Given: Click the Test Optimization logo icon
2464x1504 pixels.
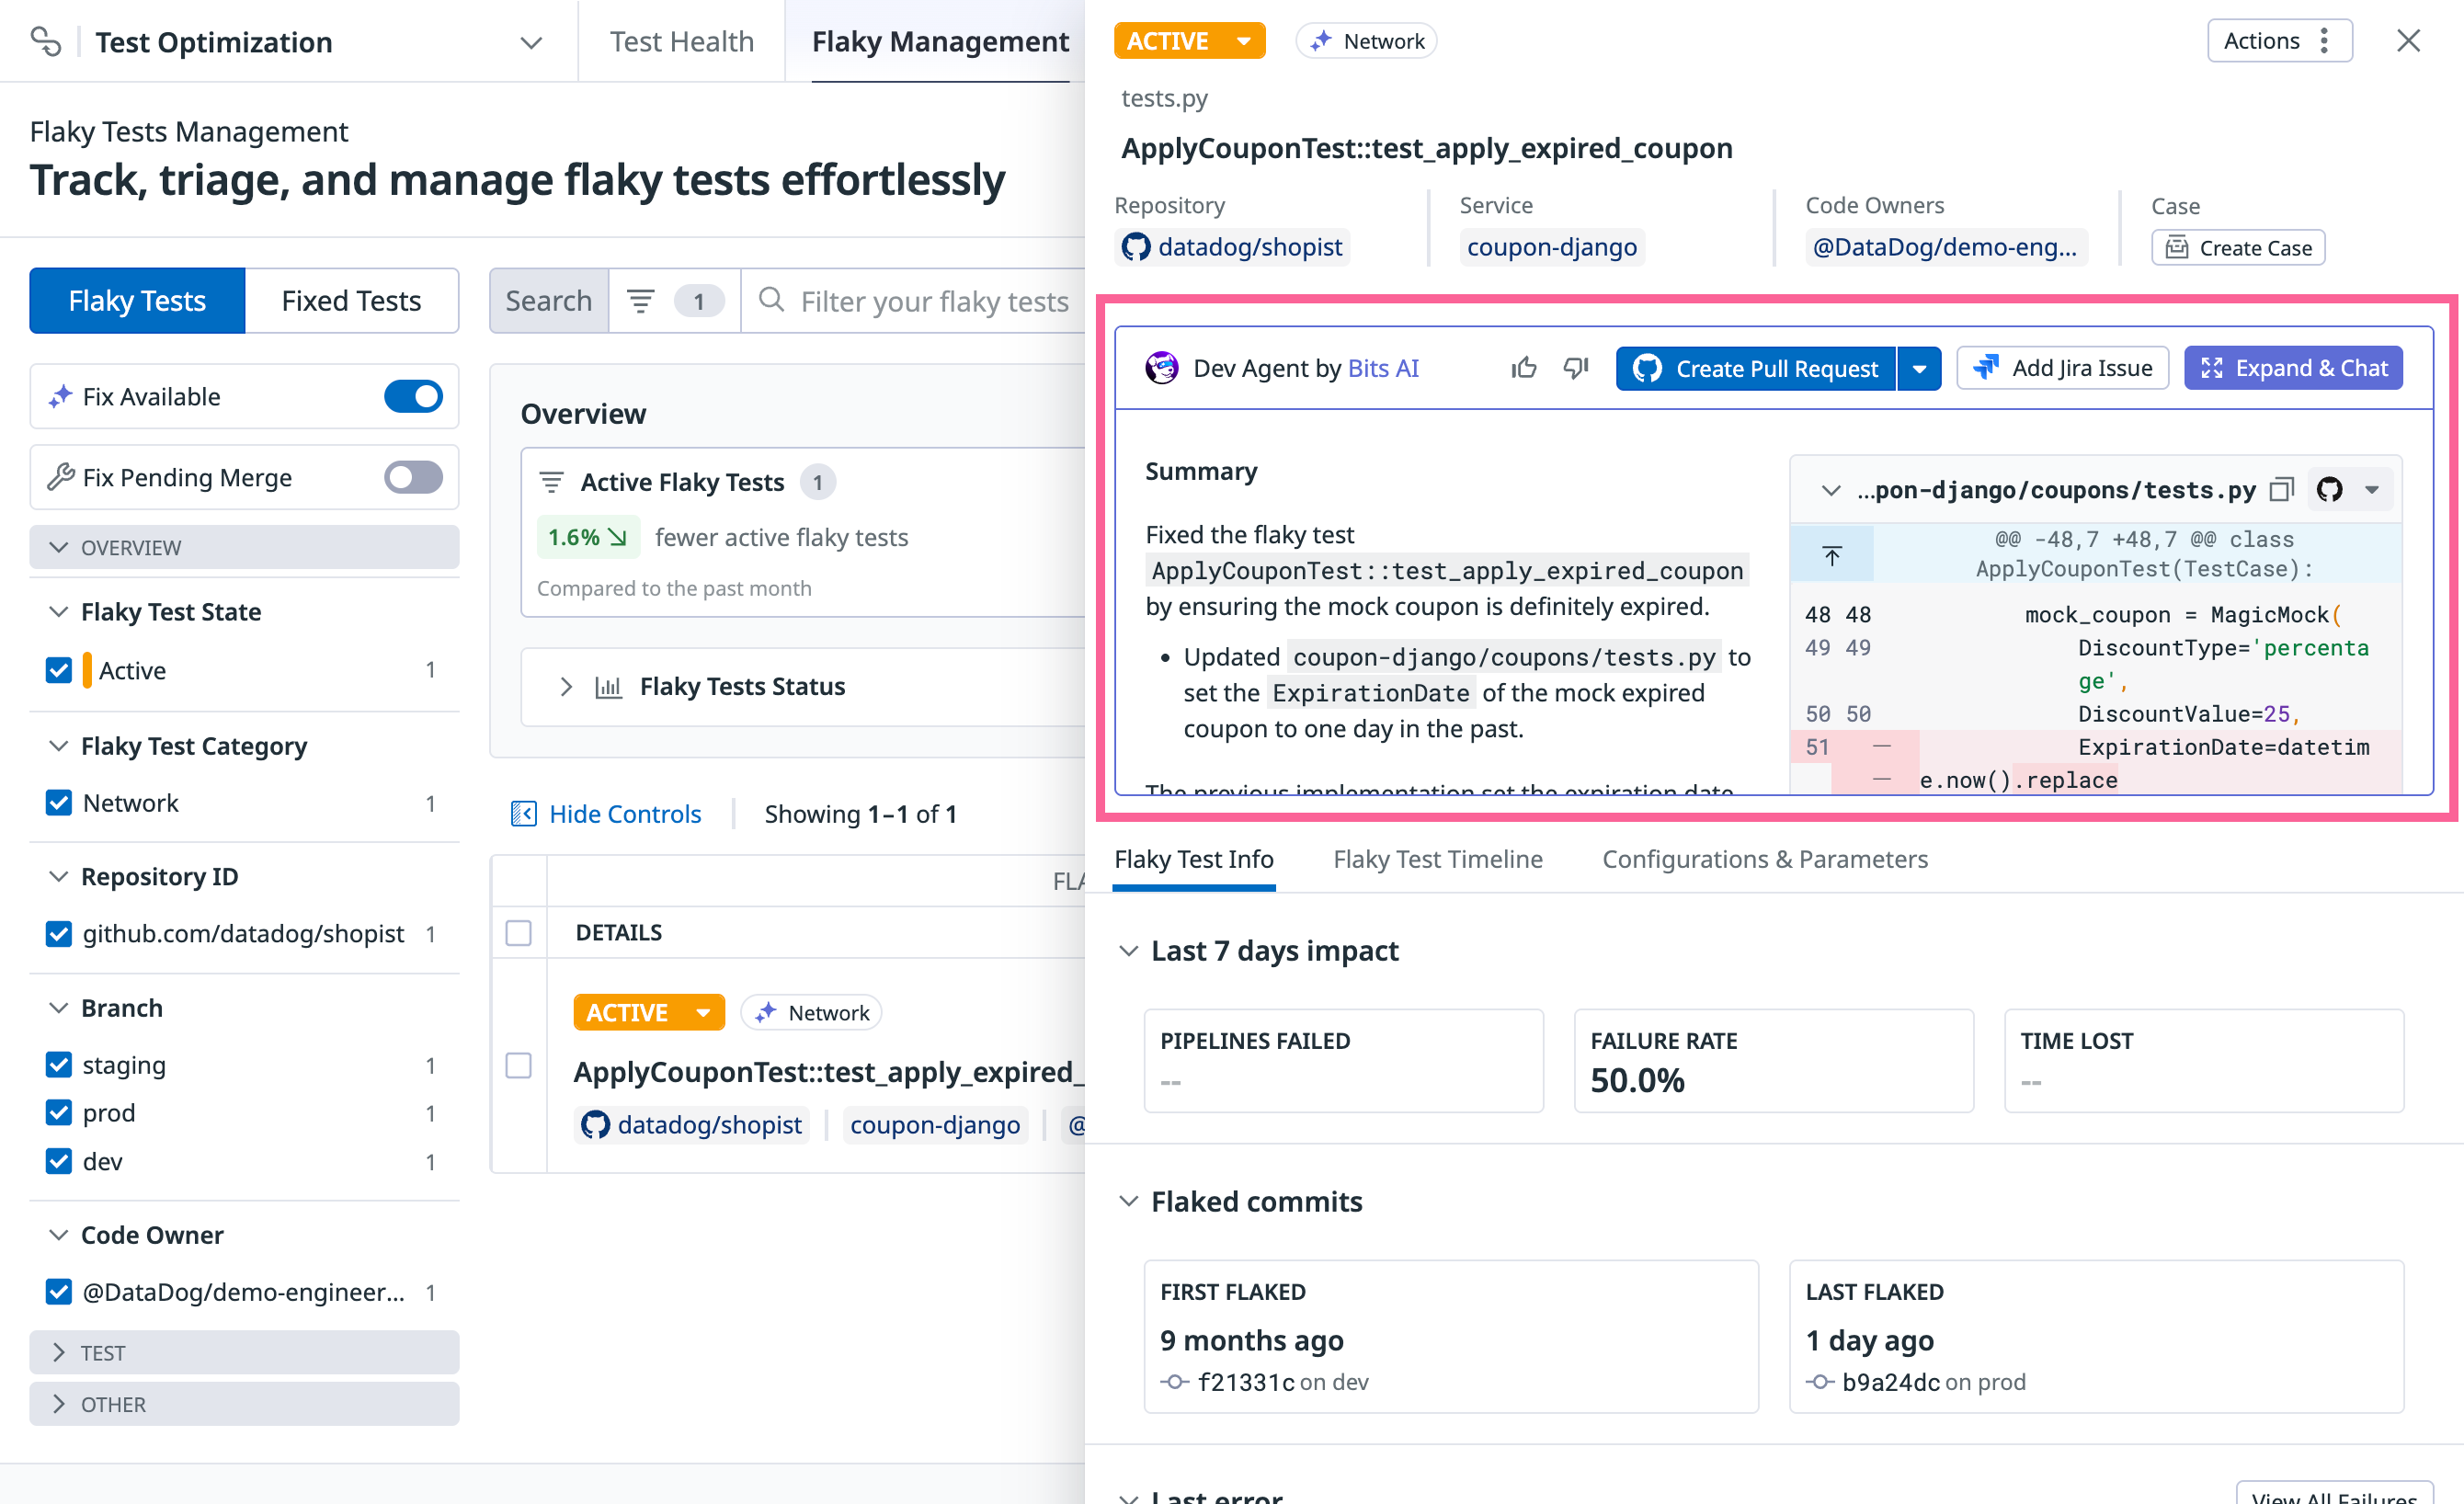Looking at the screenshot, I should [x=45, y=41].
